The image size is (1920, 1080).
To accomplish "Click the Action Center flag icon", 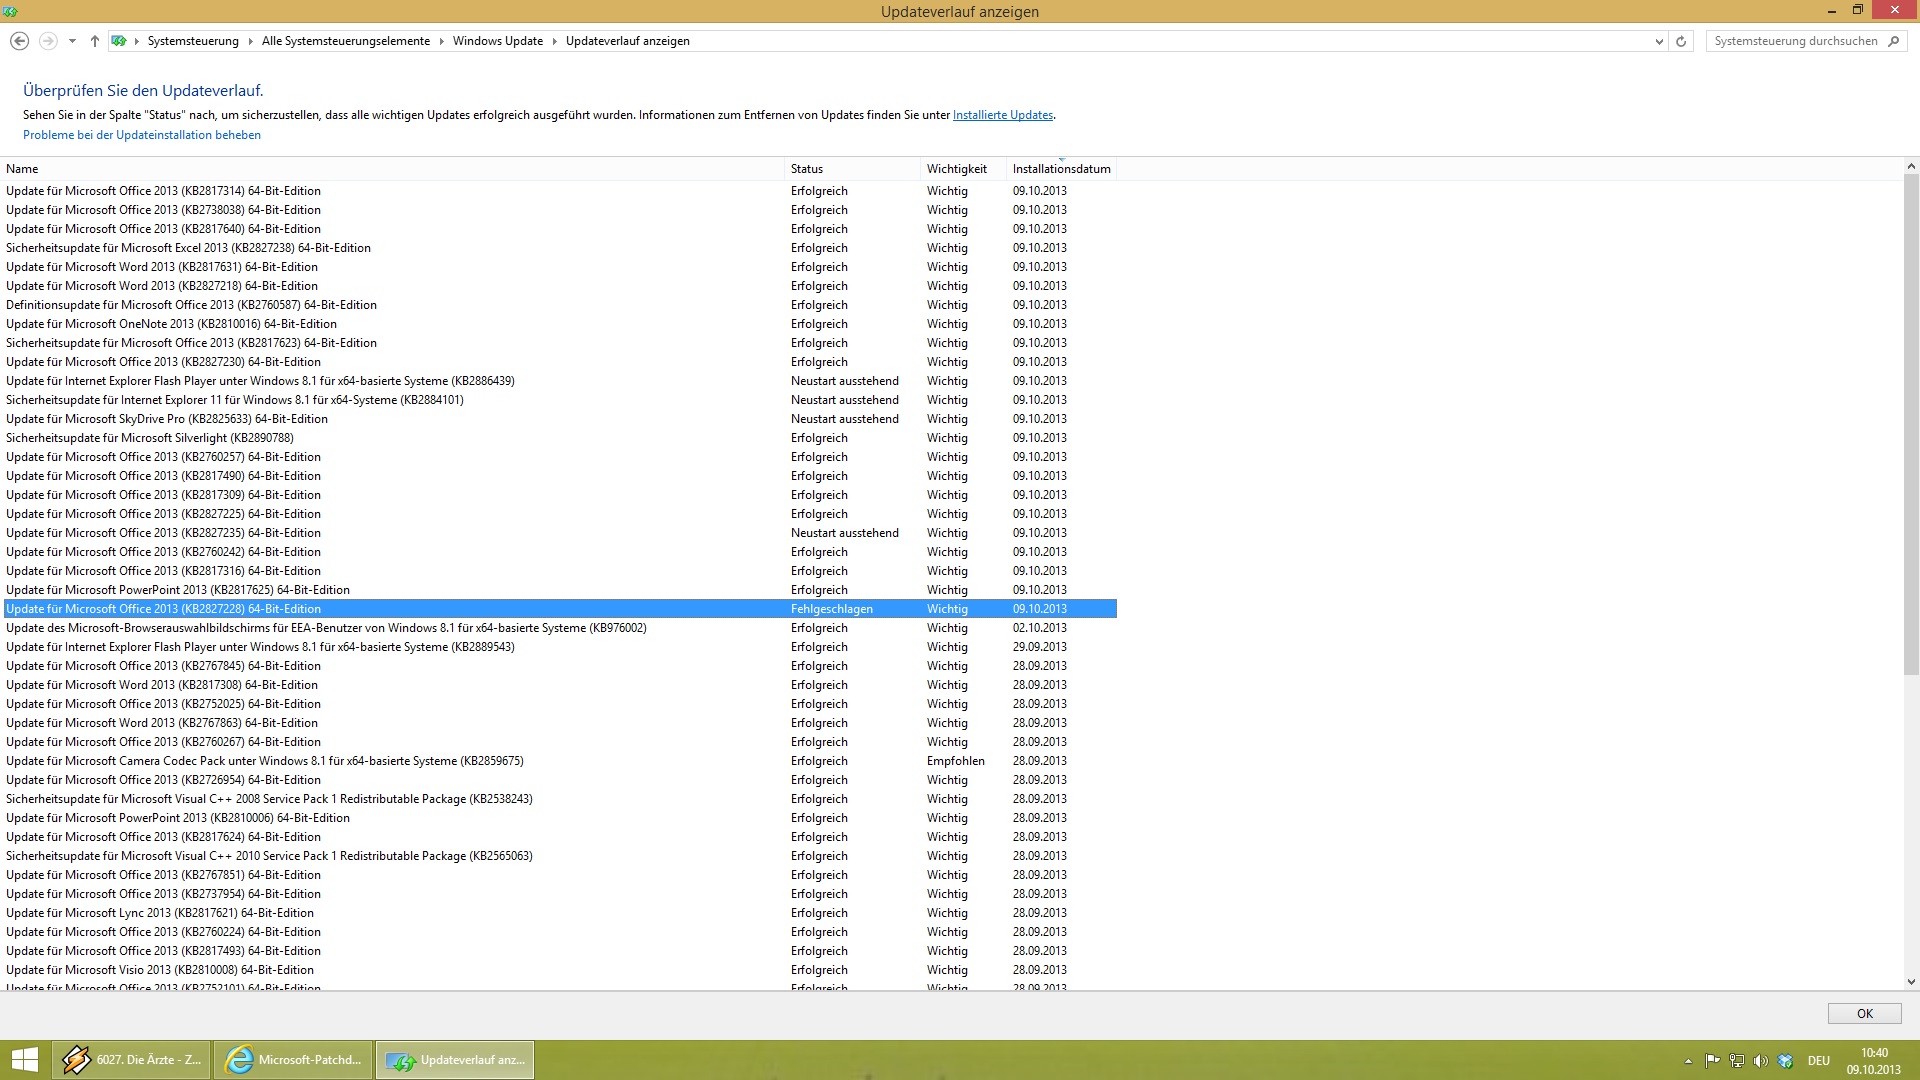I will click(x=1713, y=1061).
